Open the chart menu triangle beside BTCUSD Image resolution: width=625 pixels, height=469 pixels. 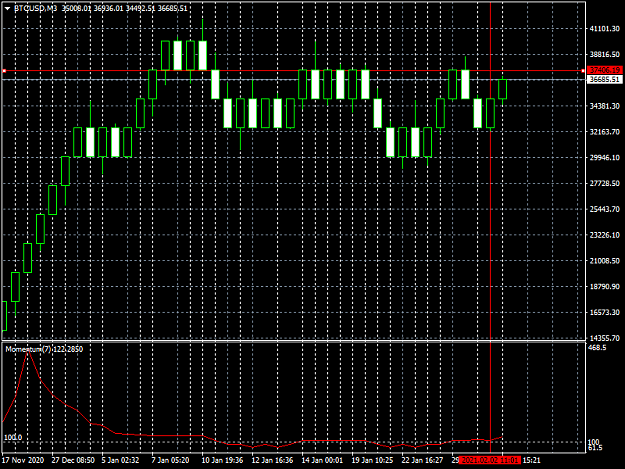[7, 8]
